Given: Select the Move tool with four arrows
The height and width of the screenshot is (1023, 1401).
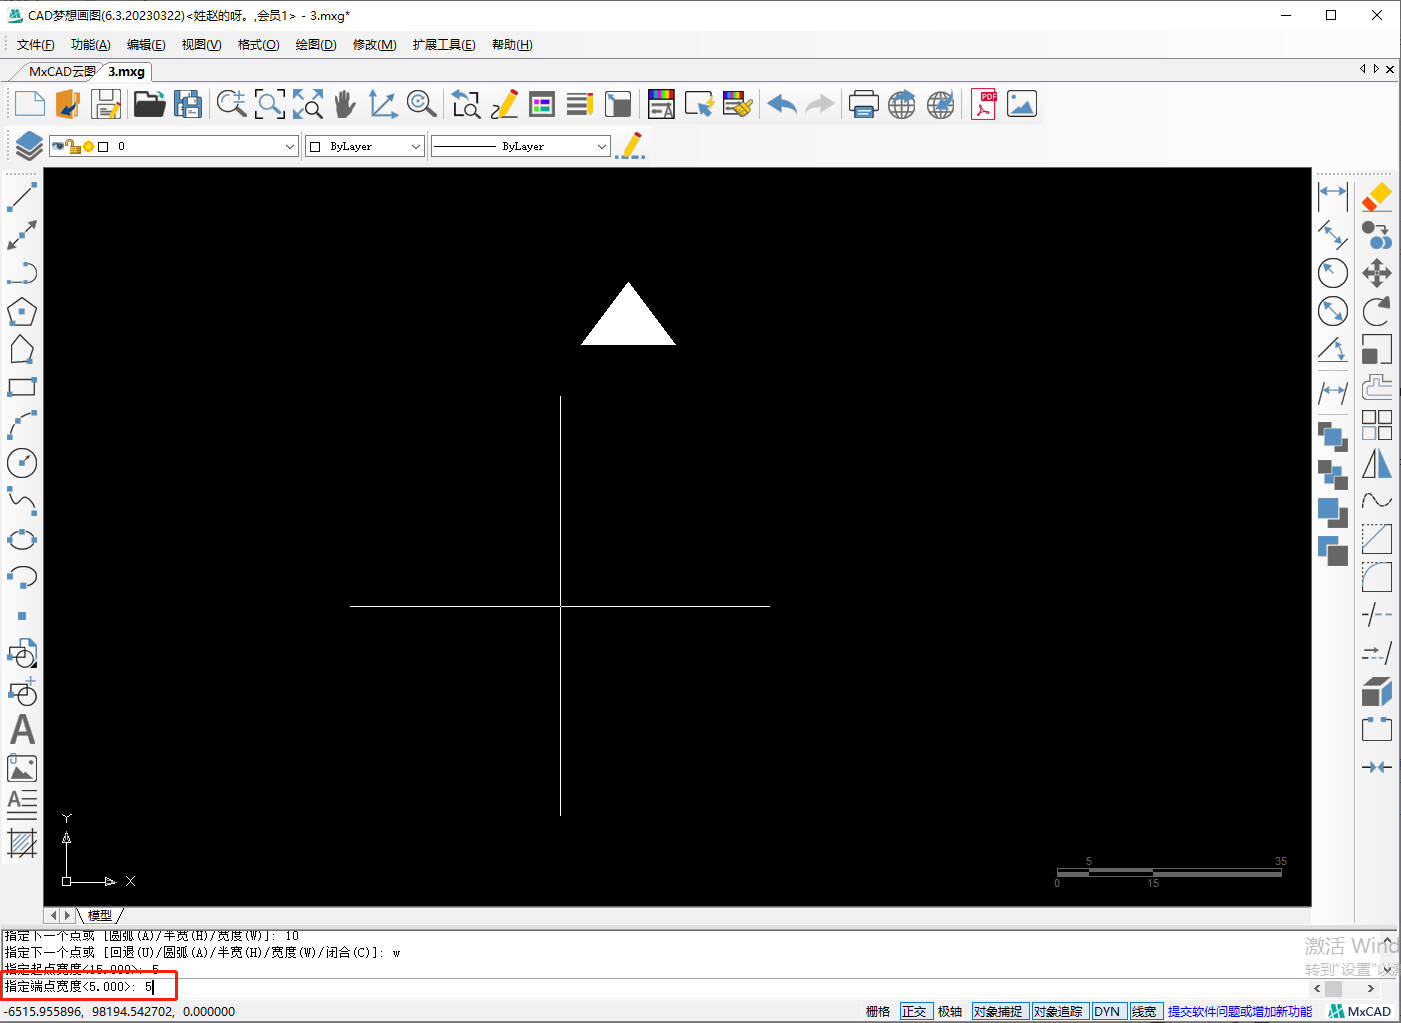Looking at the screenshot, I should click(1377, 273).
